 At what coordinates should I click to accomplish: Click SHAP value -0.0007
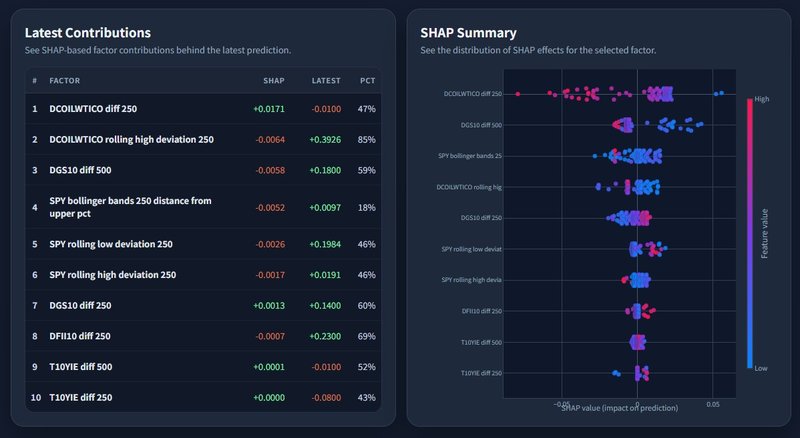pos(270,336)
